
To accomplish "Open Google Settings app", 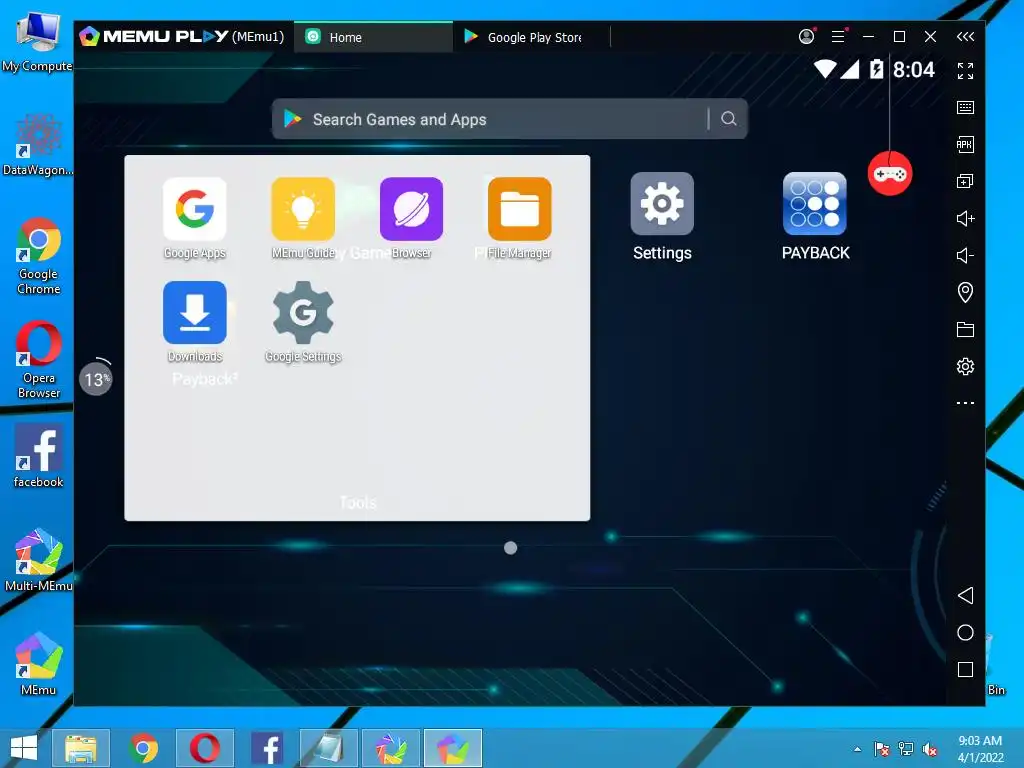I will (303, 312).
